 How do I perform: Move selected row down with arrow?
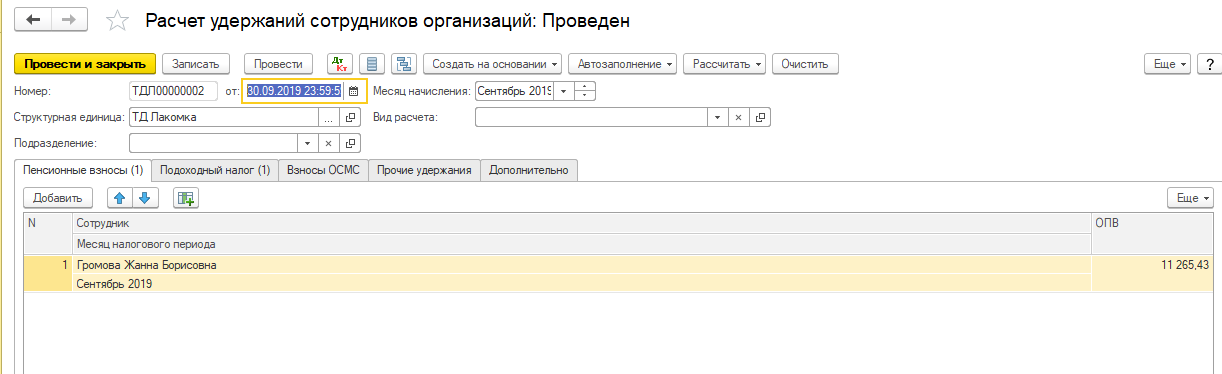pyautogui.click(x=142, y=198)
